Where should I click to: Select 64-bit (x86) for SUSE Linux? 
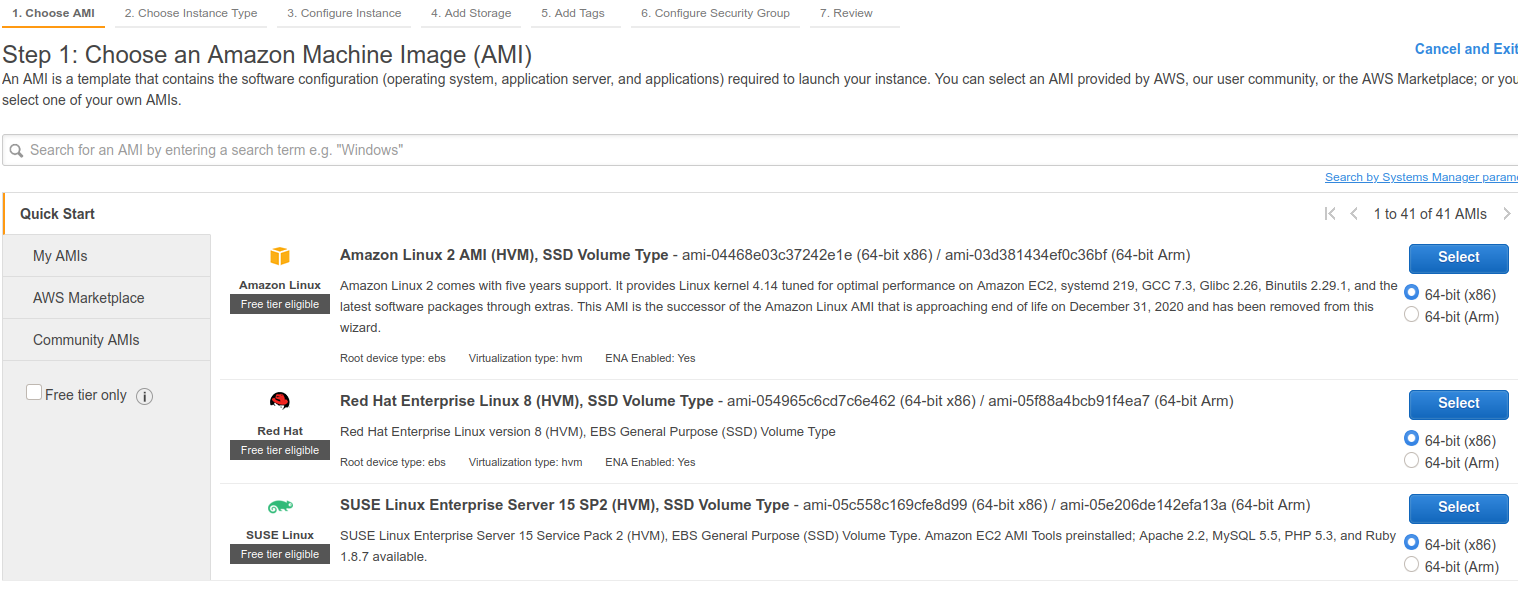click(1411, 543)
